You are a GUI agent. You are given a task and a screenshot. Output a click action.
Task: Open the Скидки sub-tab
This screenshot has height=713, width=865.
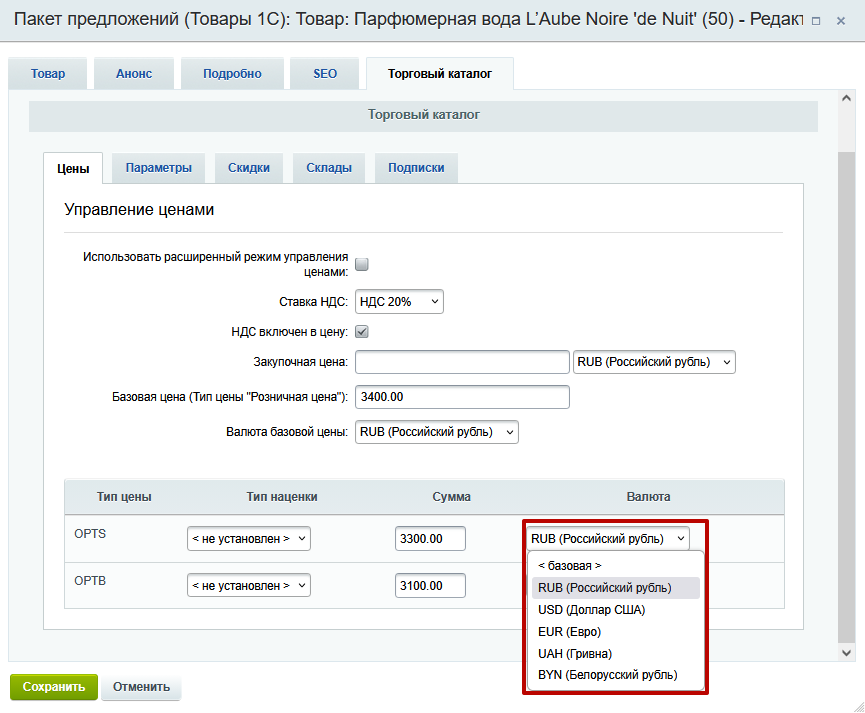[x=249, y=168]
